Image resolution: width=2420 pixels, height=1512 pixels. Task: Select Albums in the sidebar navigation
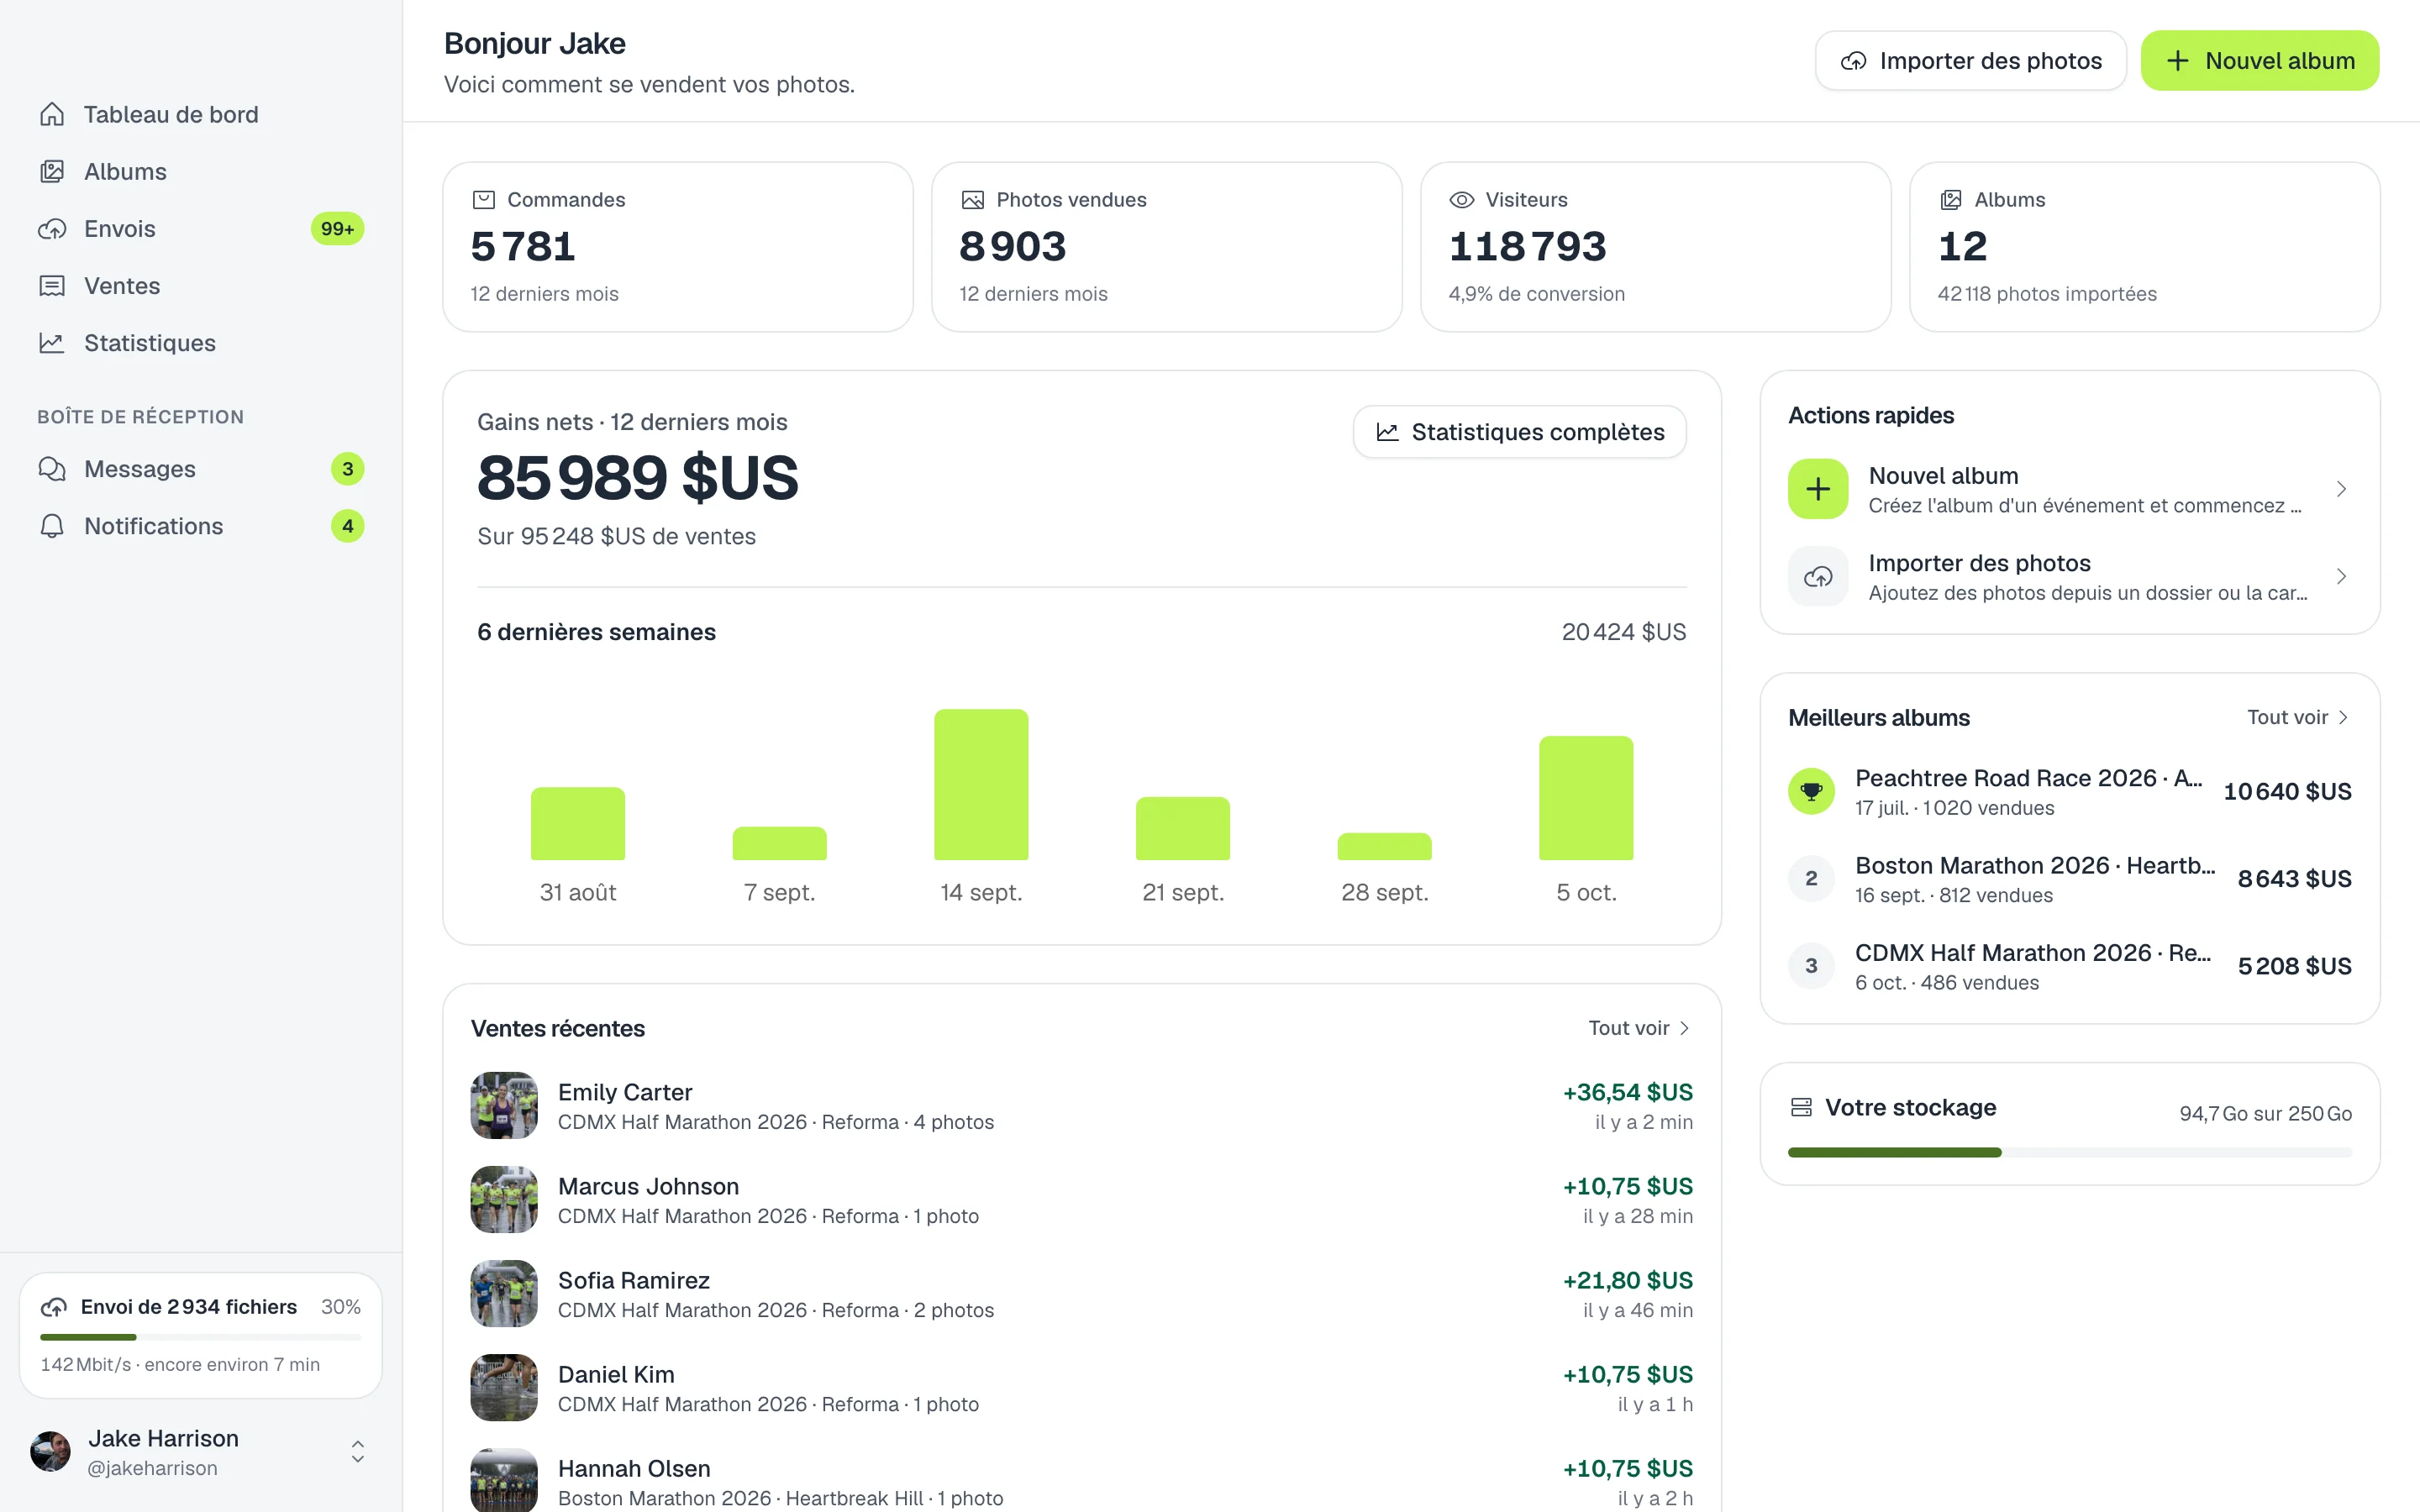pos(200,172)
